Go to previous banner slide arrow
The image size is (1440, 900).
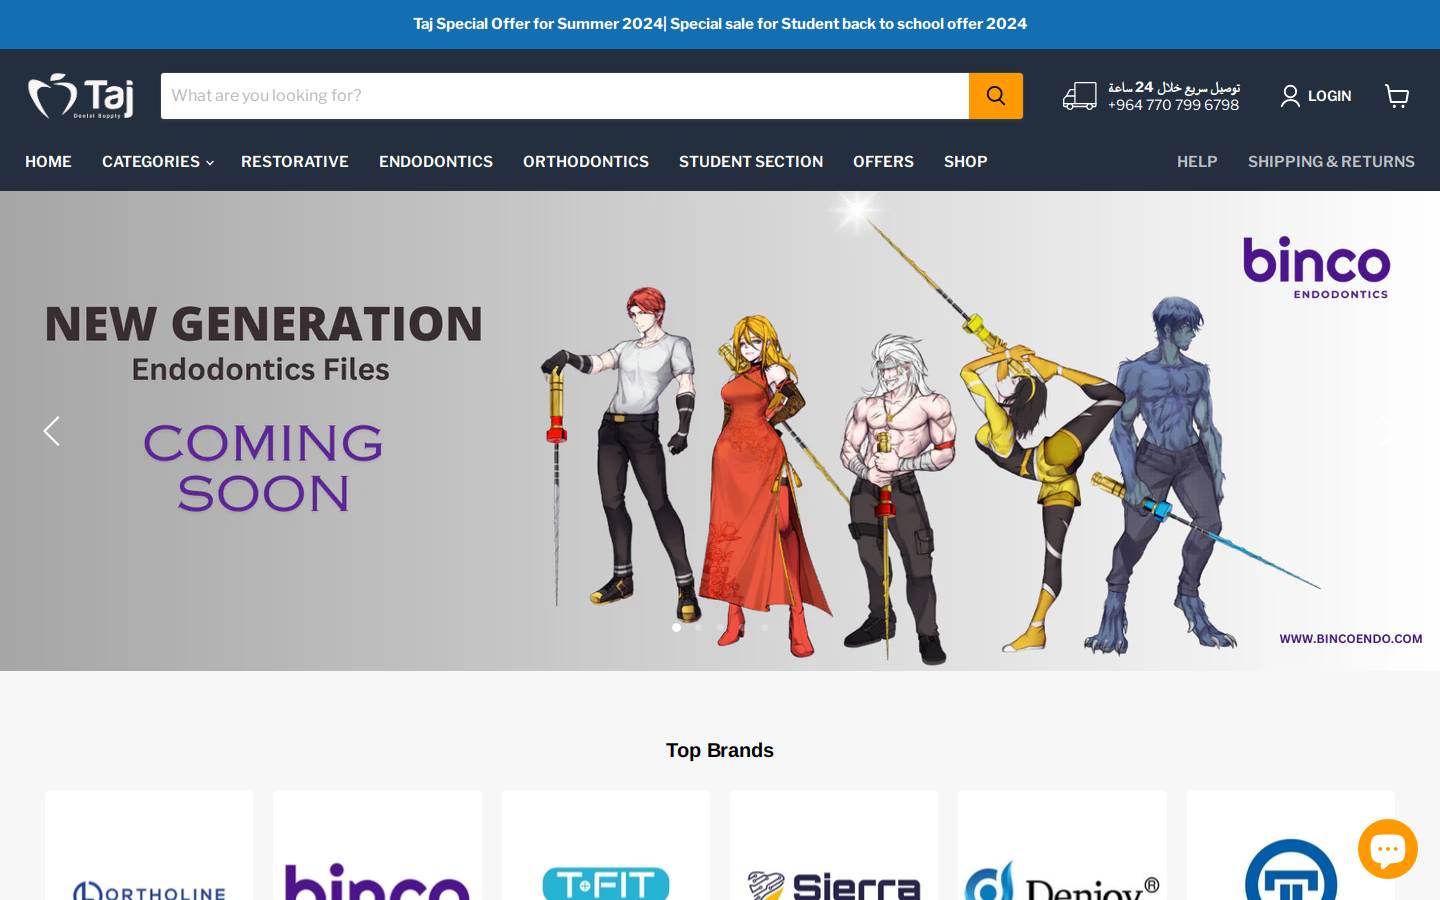click(x=52, y=431)
